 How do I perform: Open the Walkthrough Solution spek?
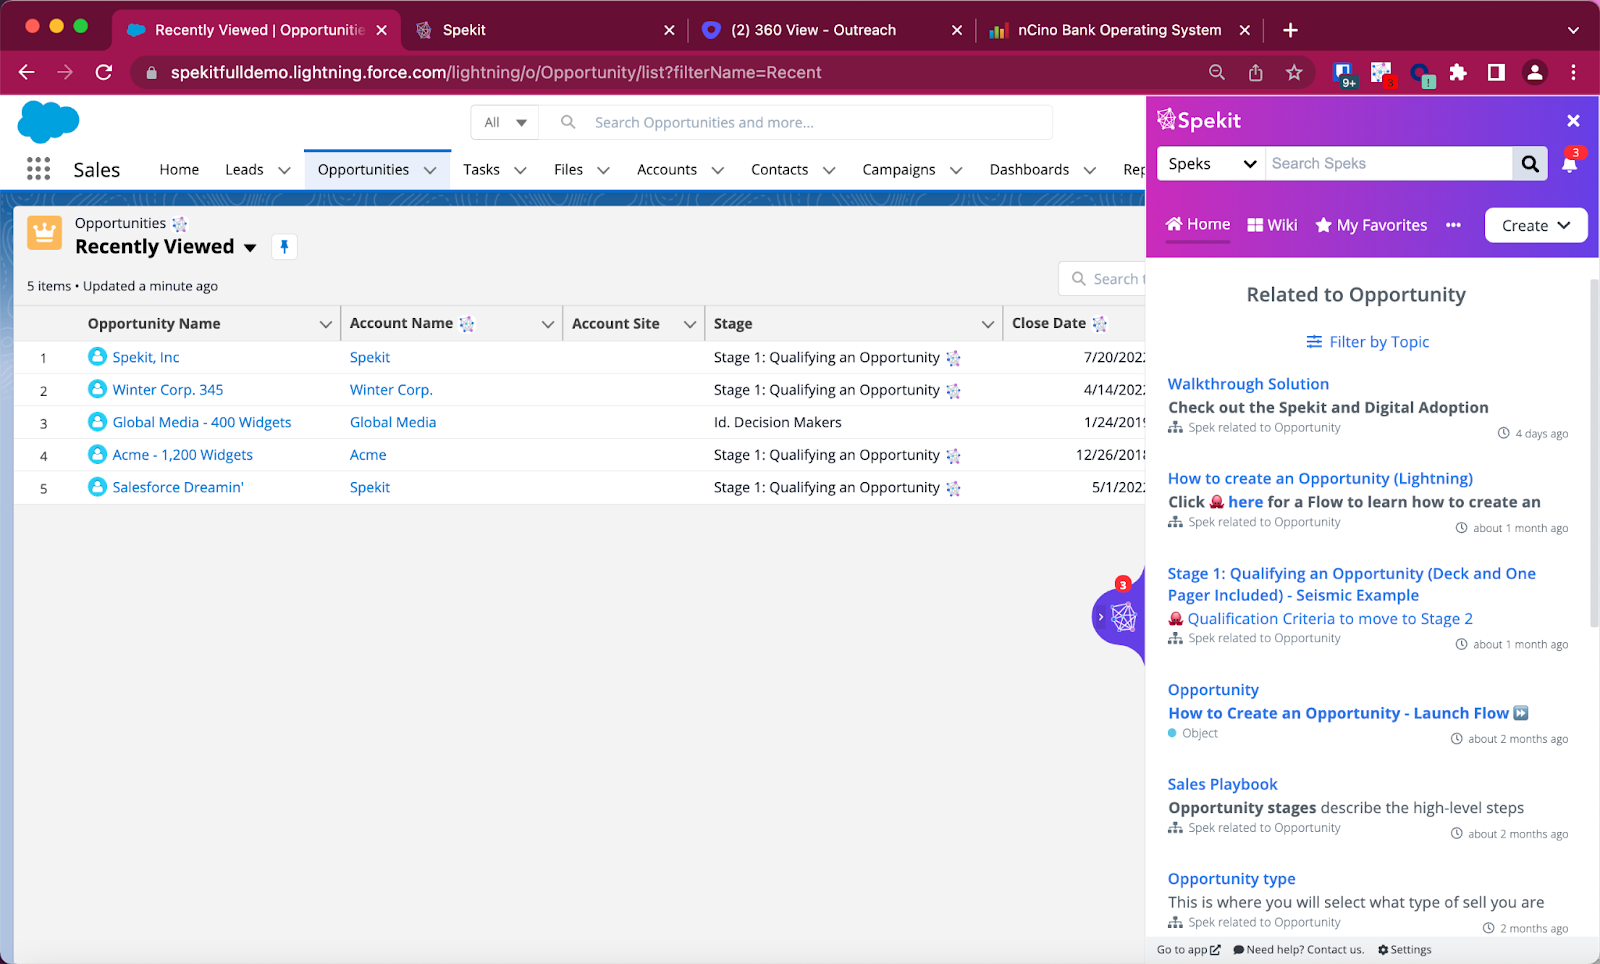tap(1248, 384)
